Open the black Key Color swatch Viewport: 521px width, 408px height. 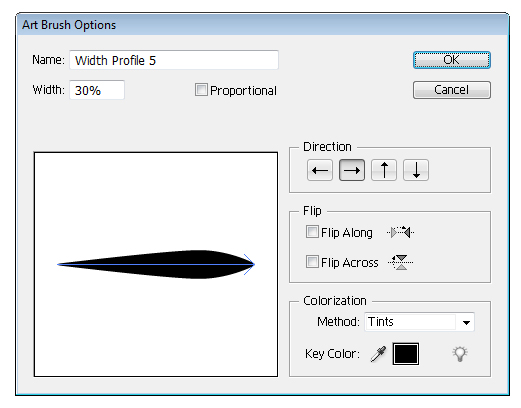pyautogui.click(x=406, y=354)
